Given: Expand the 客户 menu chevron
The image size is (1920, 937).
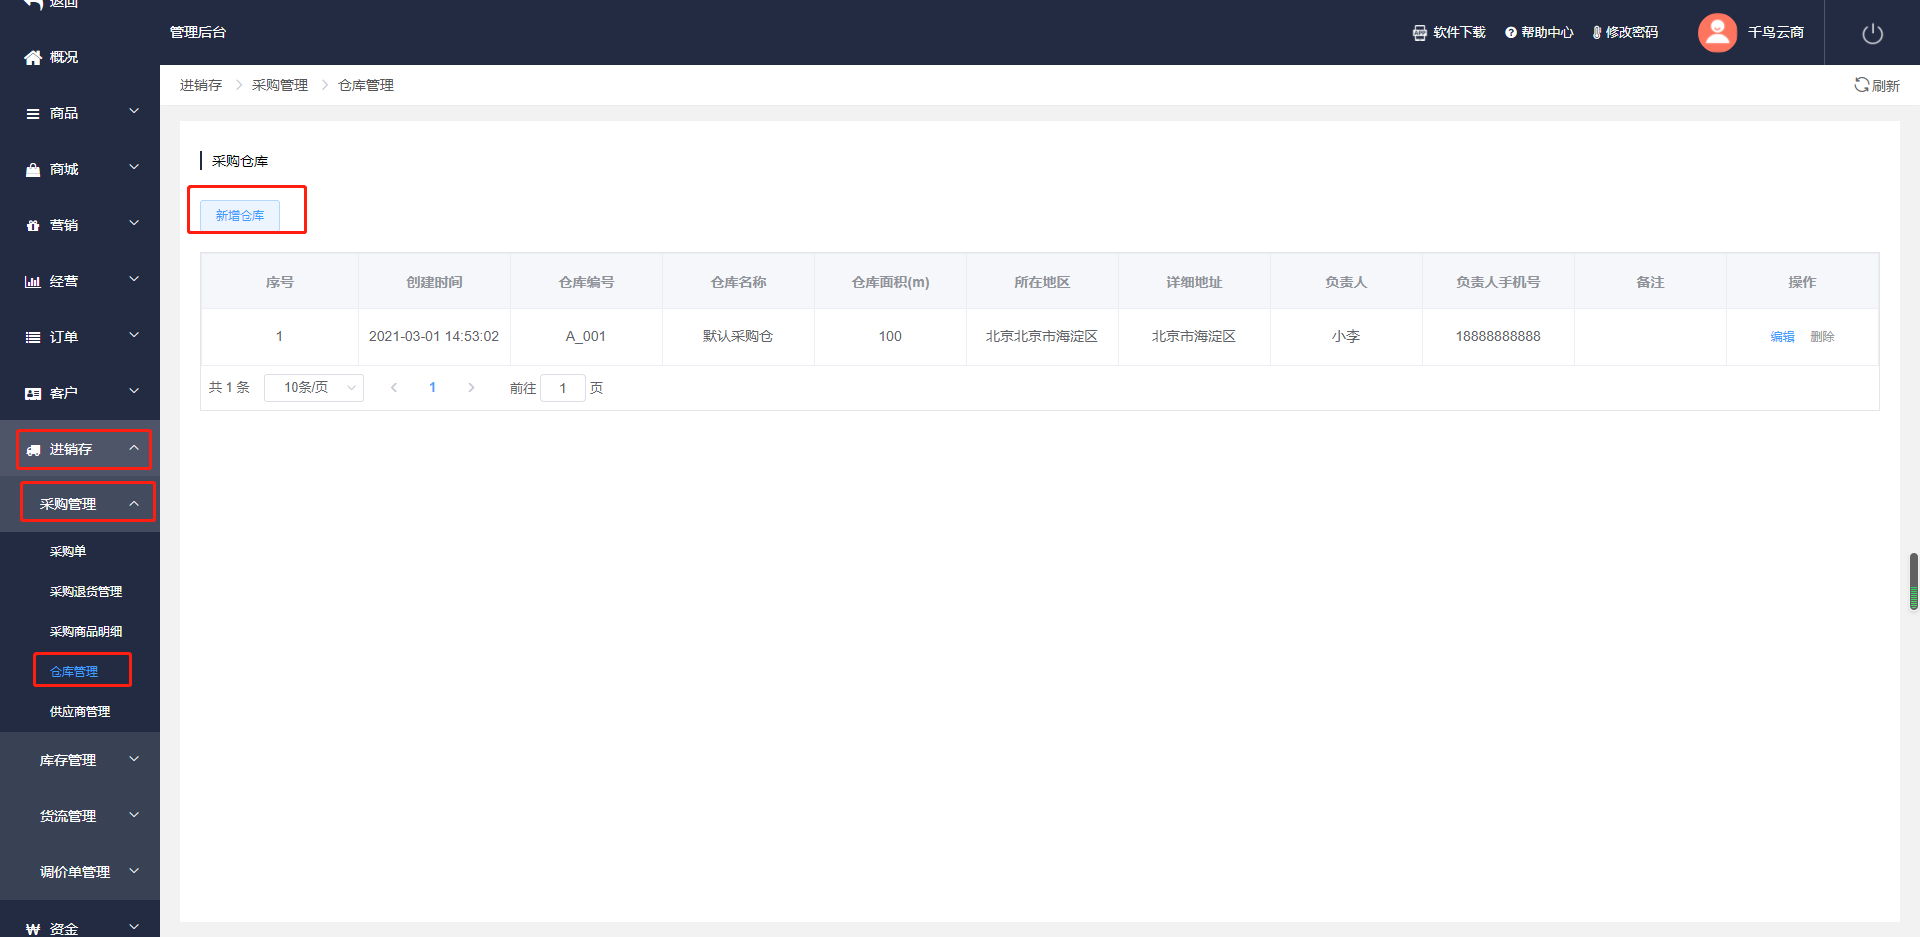Looking at the screenshot, I should point(134,392).
